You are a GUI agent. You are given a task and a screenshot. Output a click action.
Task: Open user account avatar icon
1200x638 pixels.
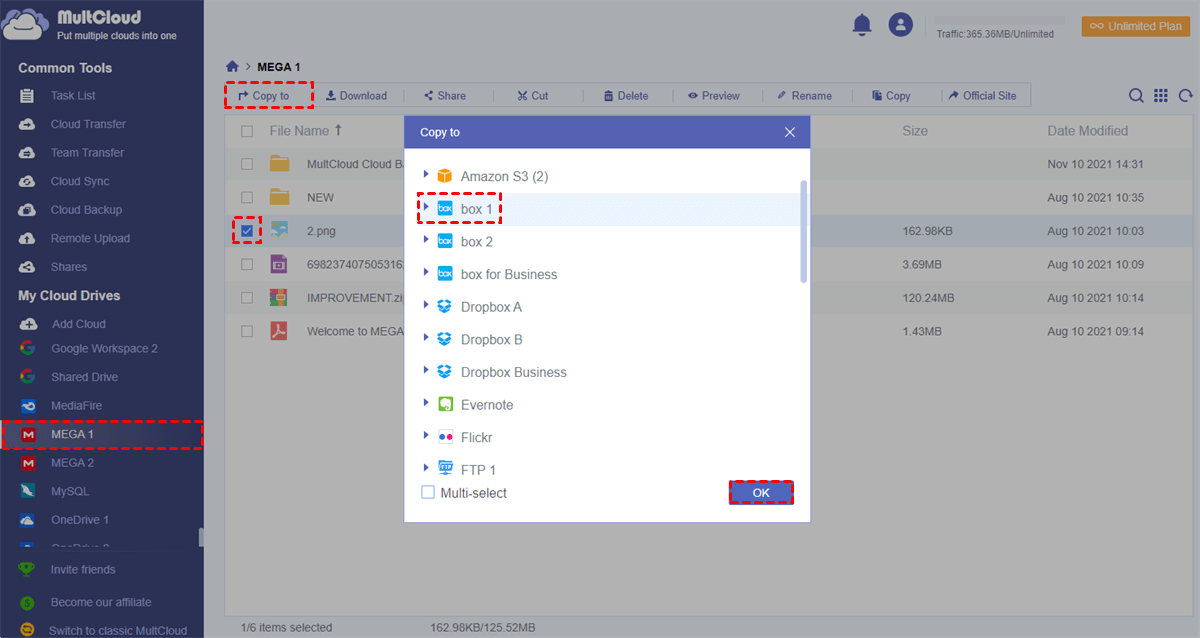901,25
